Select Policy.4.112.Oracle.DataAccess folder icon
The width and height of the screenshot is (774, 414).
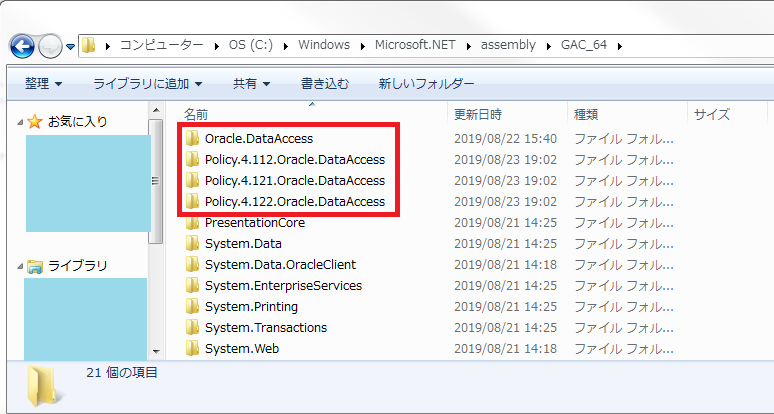tap(192, 160)
